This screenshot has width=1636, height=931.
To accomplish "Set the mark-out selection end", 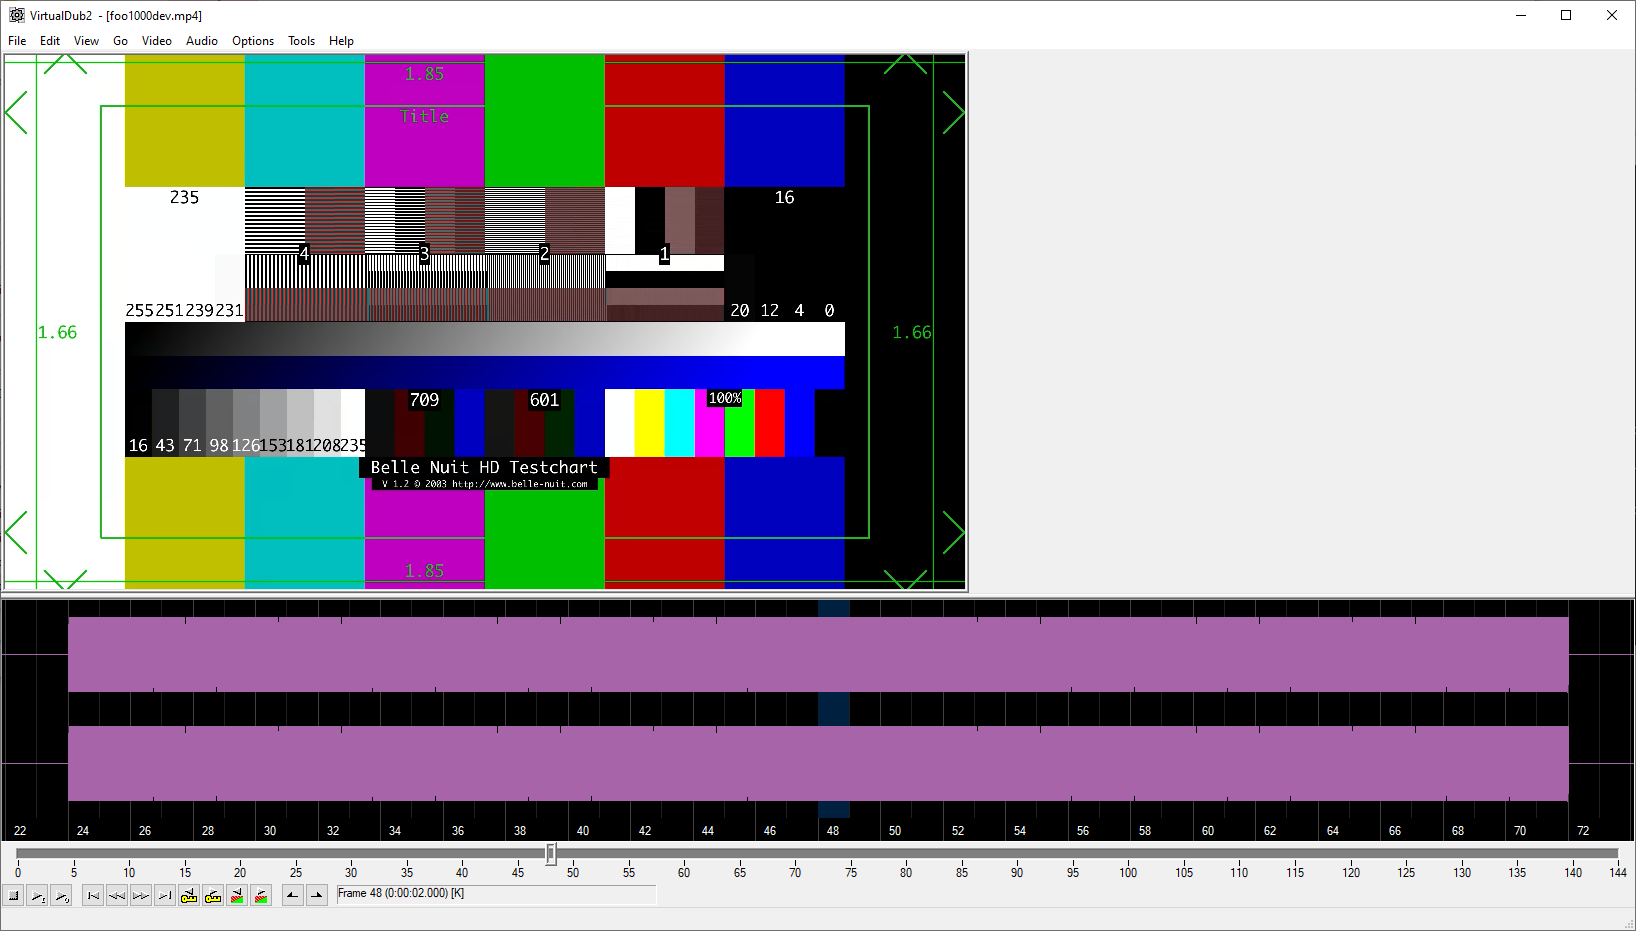I will 316,896.
